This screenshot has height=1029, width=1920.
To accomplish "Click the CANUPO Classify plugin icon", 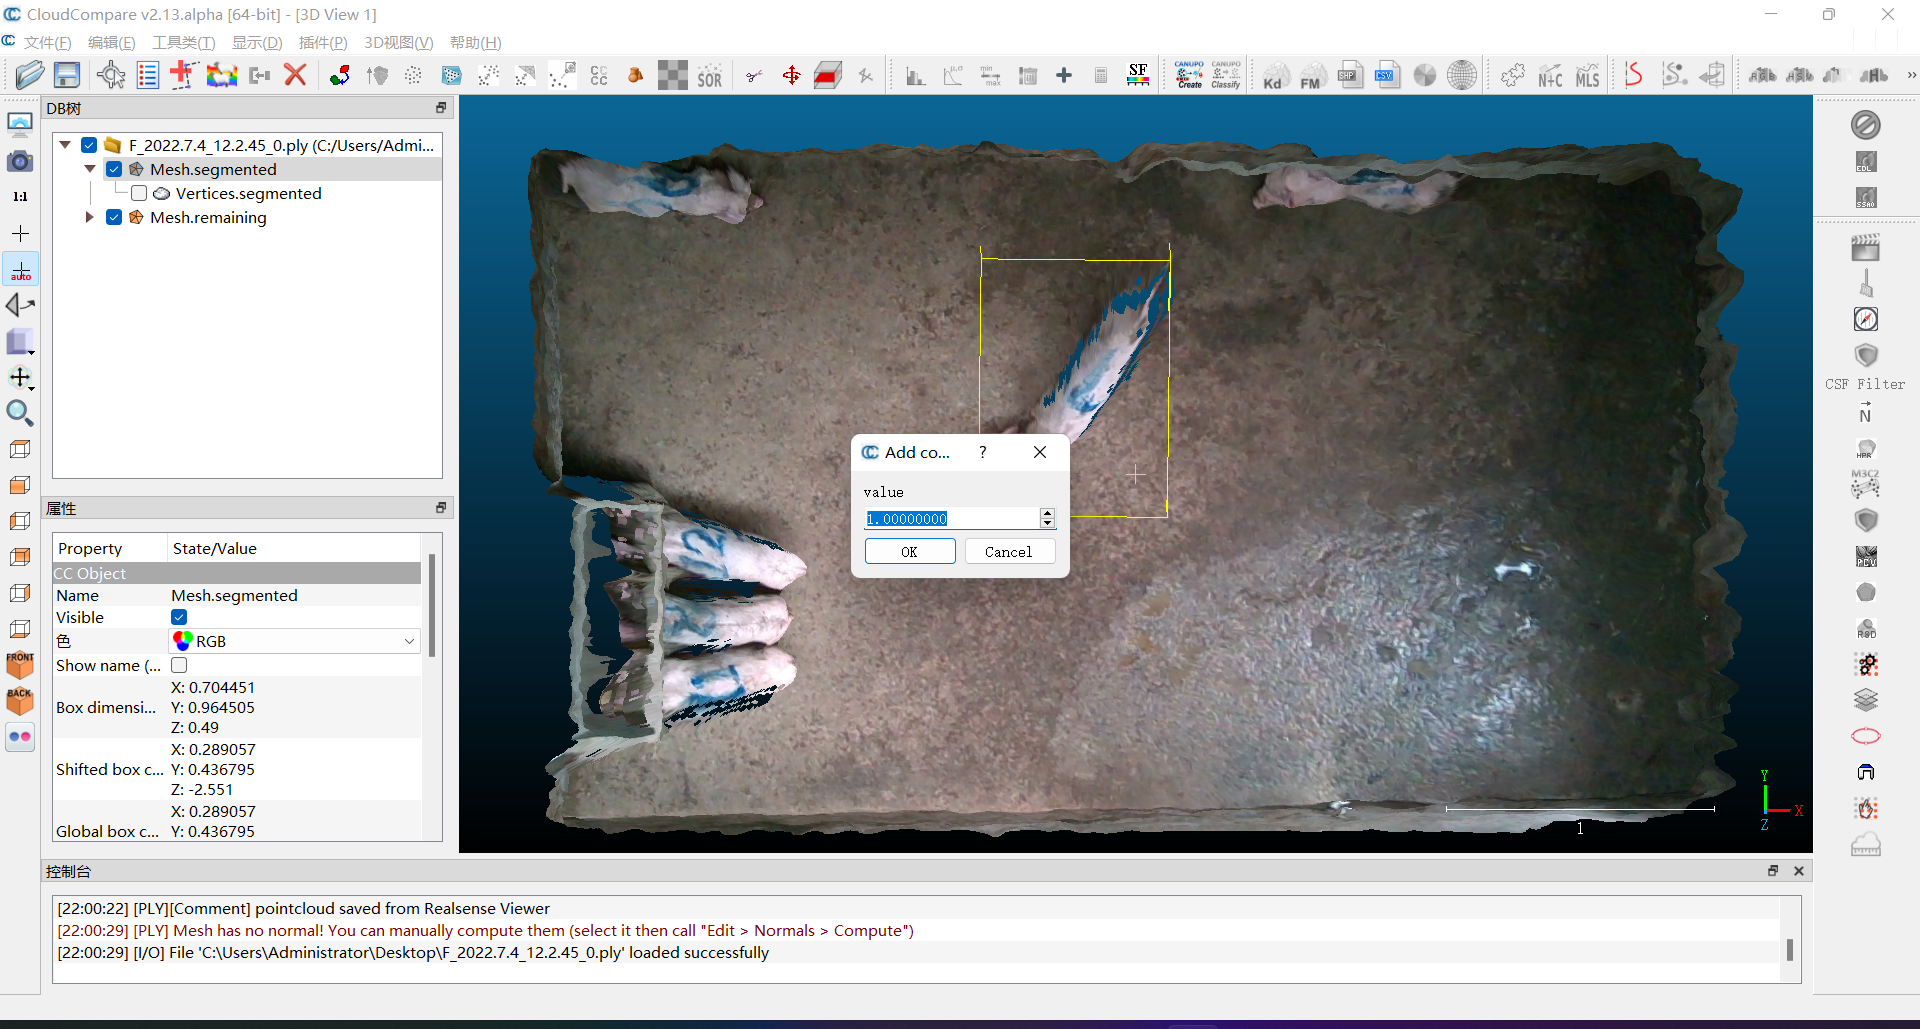I will coord(1226,76).
